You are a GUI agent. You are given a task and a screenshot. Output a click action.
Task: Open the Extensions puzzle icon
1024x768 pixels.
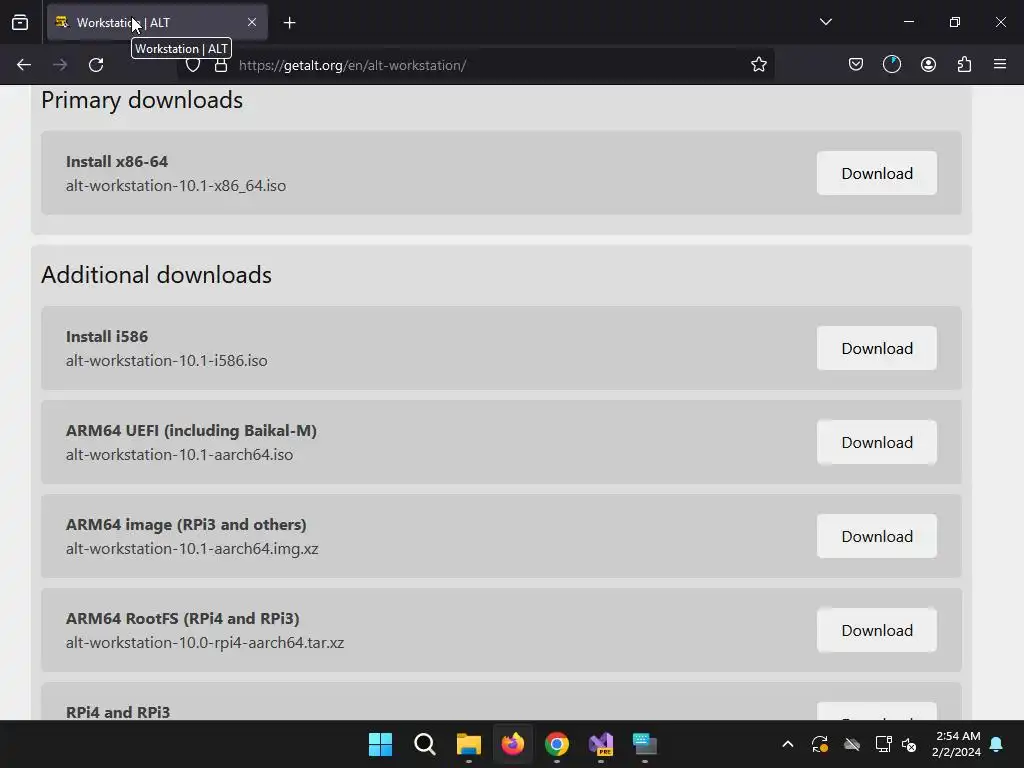pyautogui.click(x=964, y=65)
